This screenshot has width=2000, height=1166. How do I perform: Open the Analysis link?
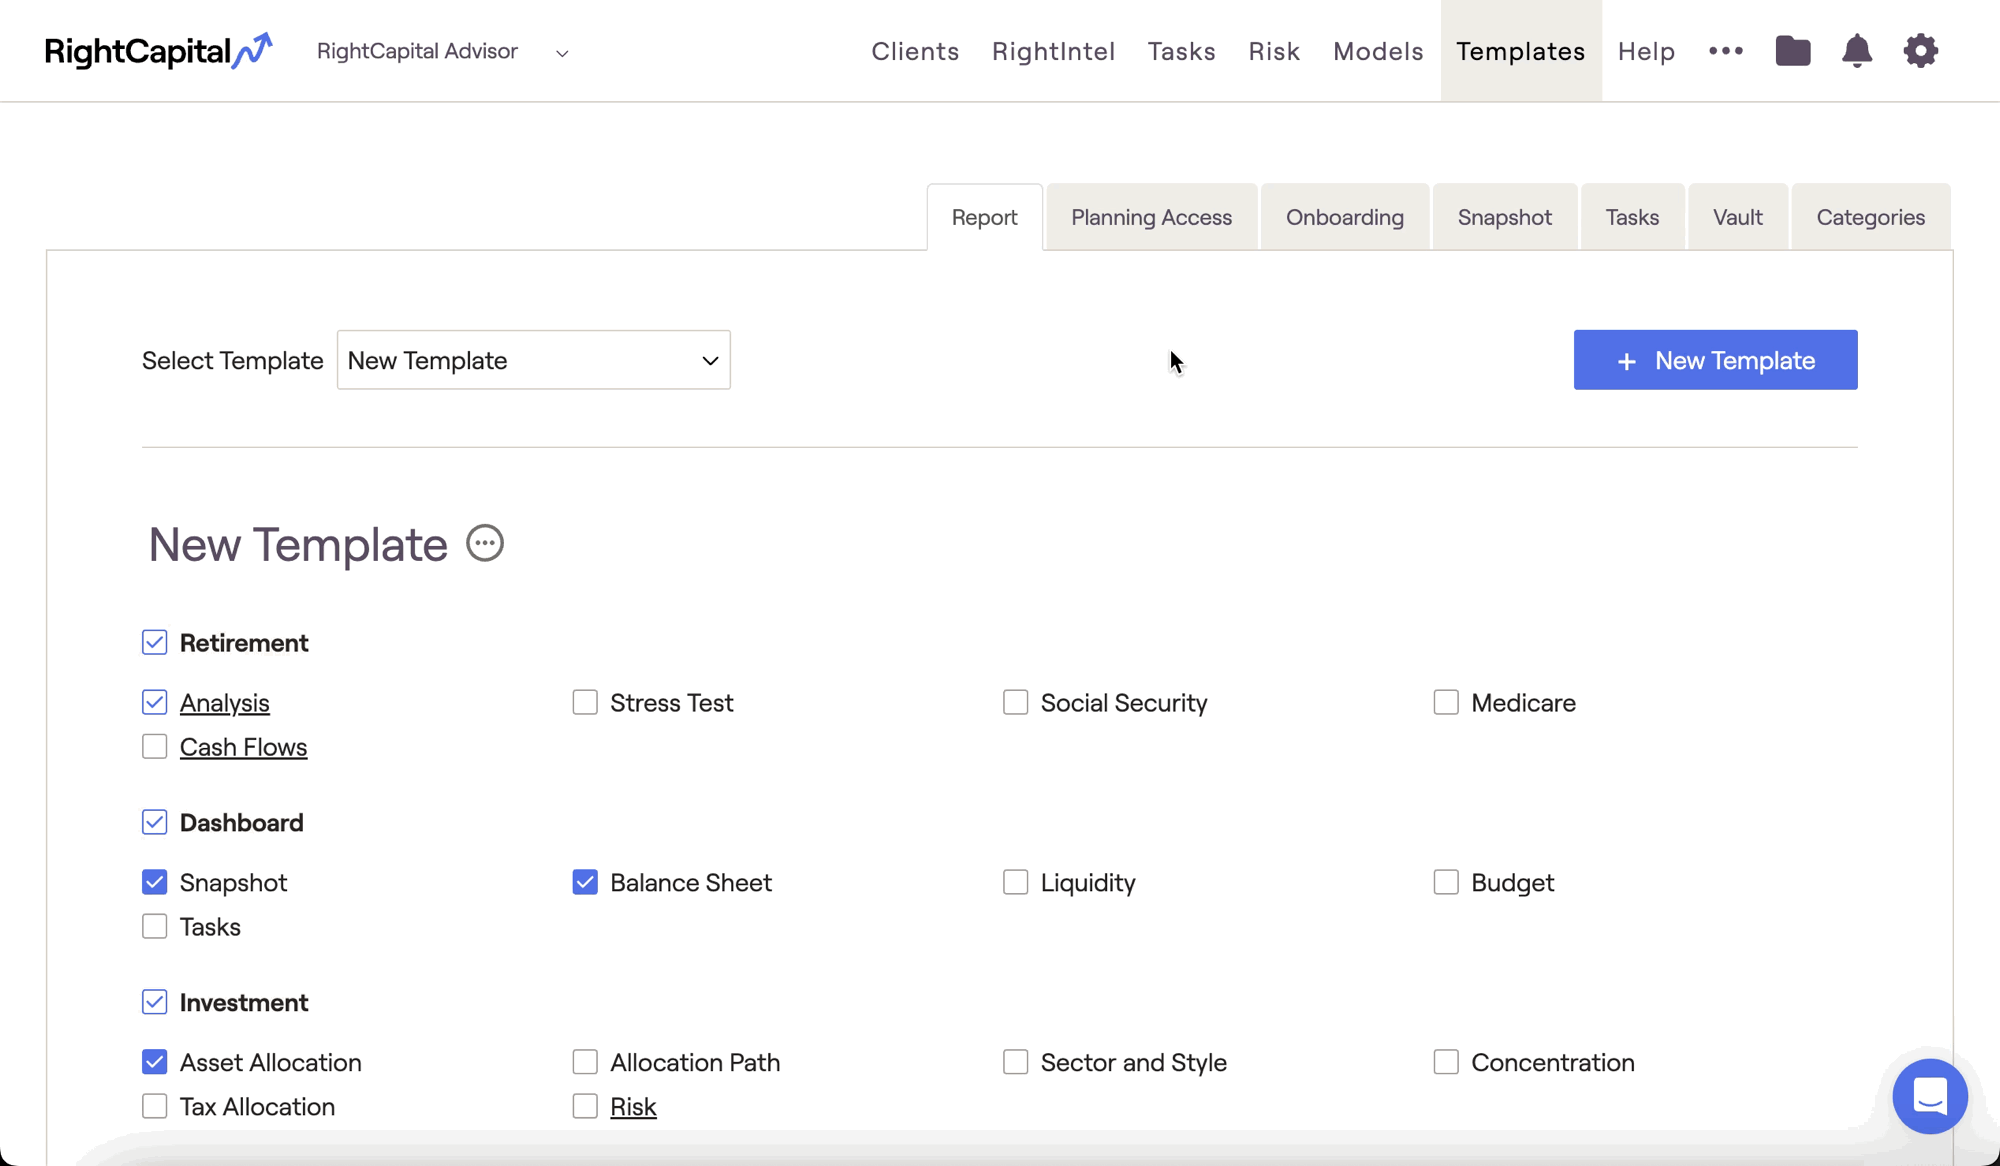click(x=225, y=703)
